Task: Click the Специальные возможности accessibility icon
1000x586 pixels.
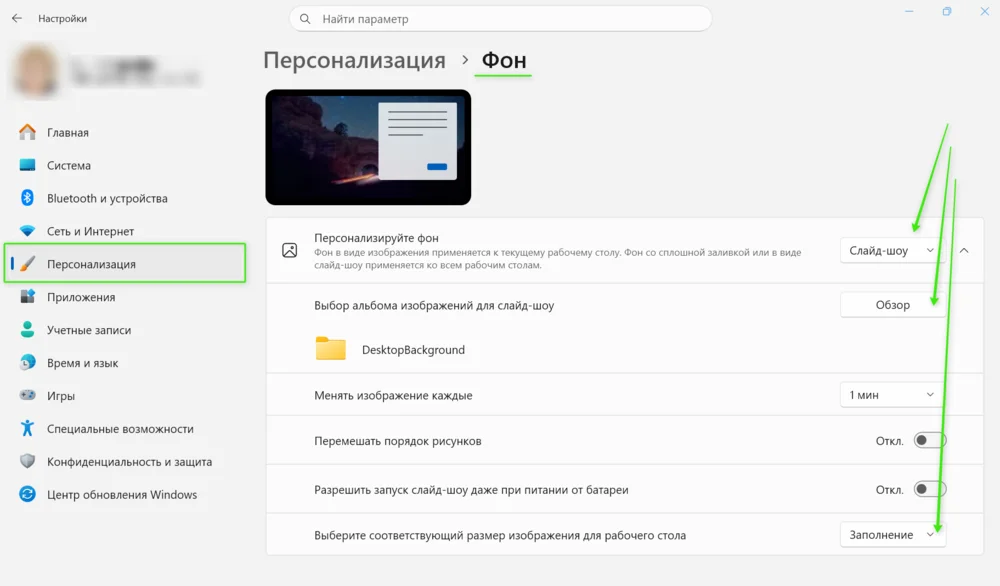Action: (x=27, y=428)
